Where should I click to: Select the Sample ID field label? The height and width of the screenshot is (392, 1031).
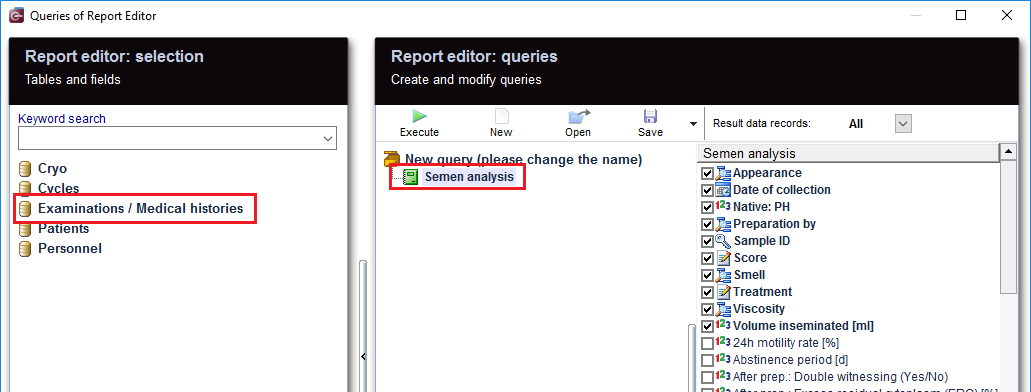tap(761, 241)
